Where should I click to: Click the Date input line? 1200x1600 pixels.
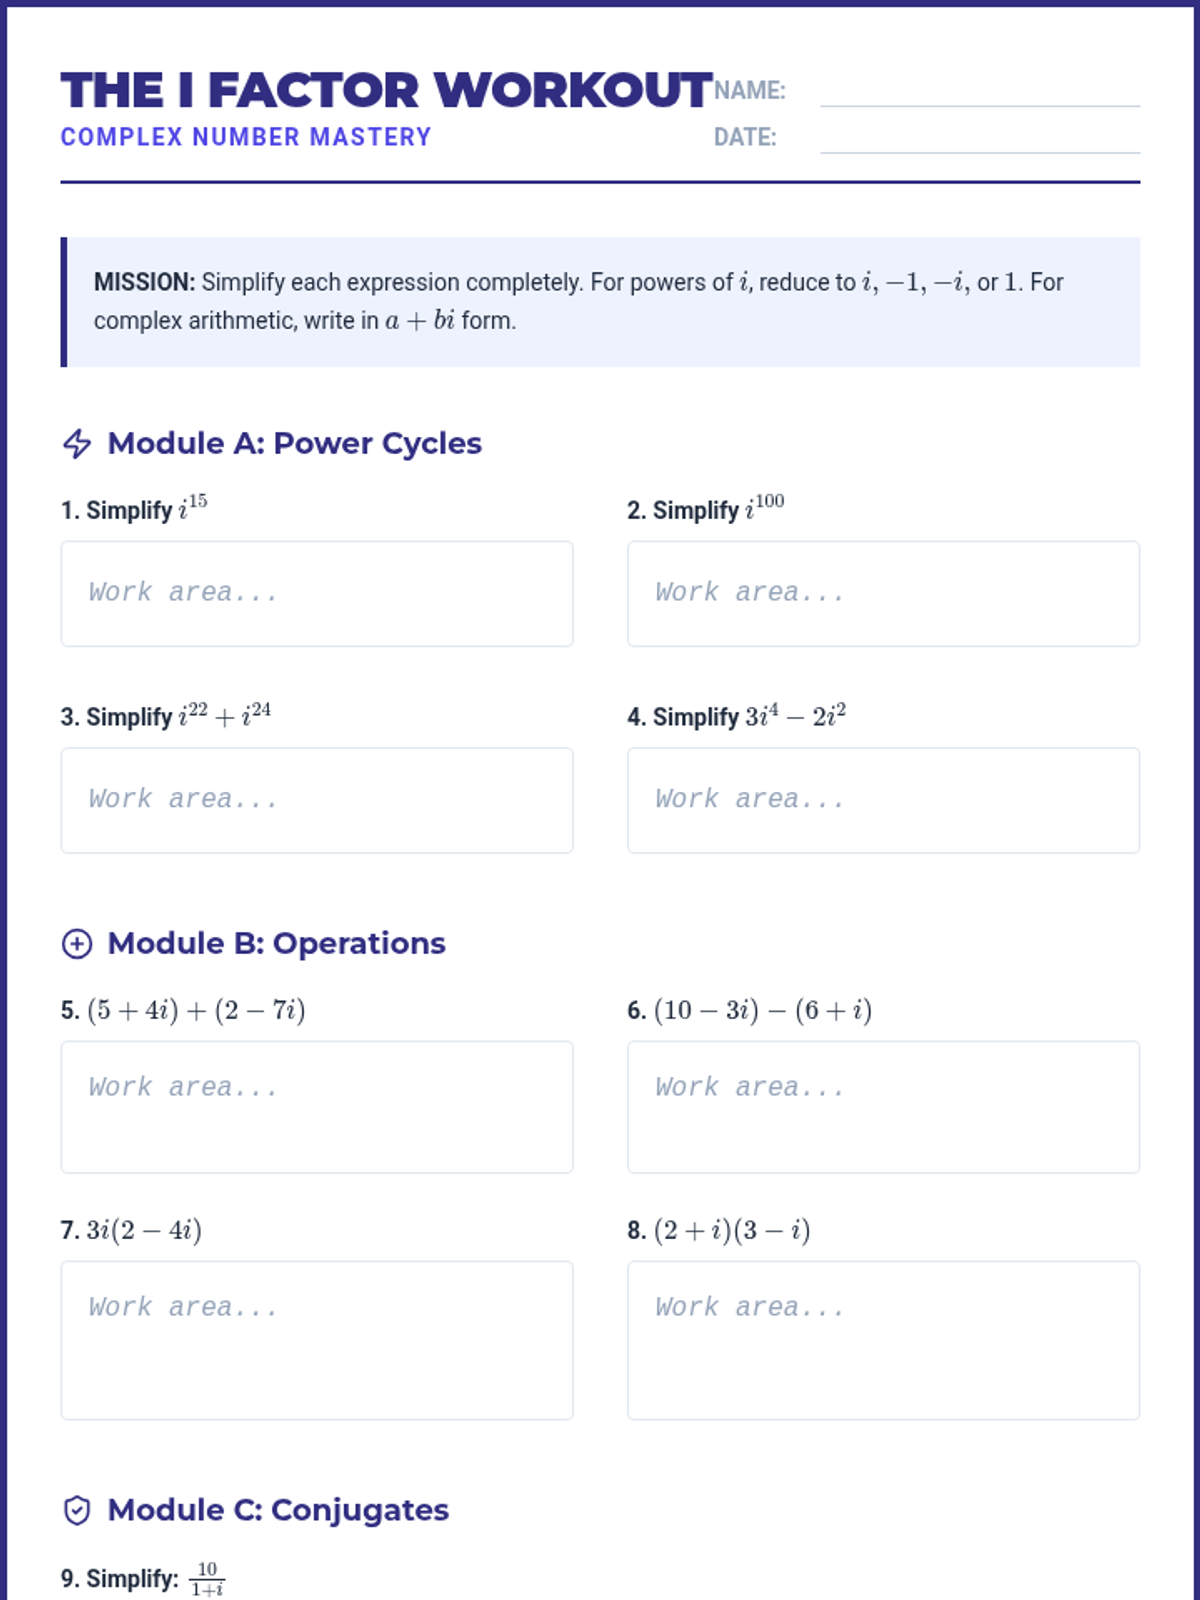[979, 137]
